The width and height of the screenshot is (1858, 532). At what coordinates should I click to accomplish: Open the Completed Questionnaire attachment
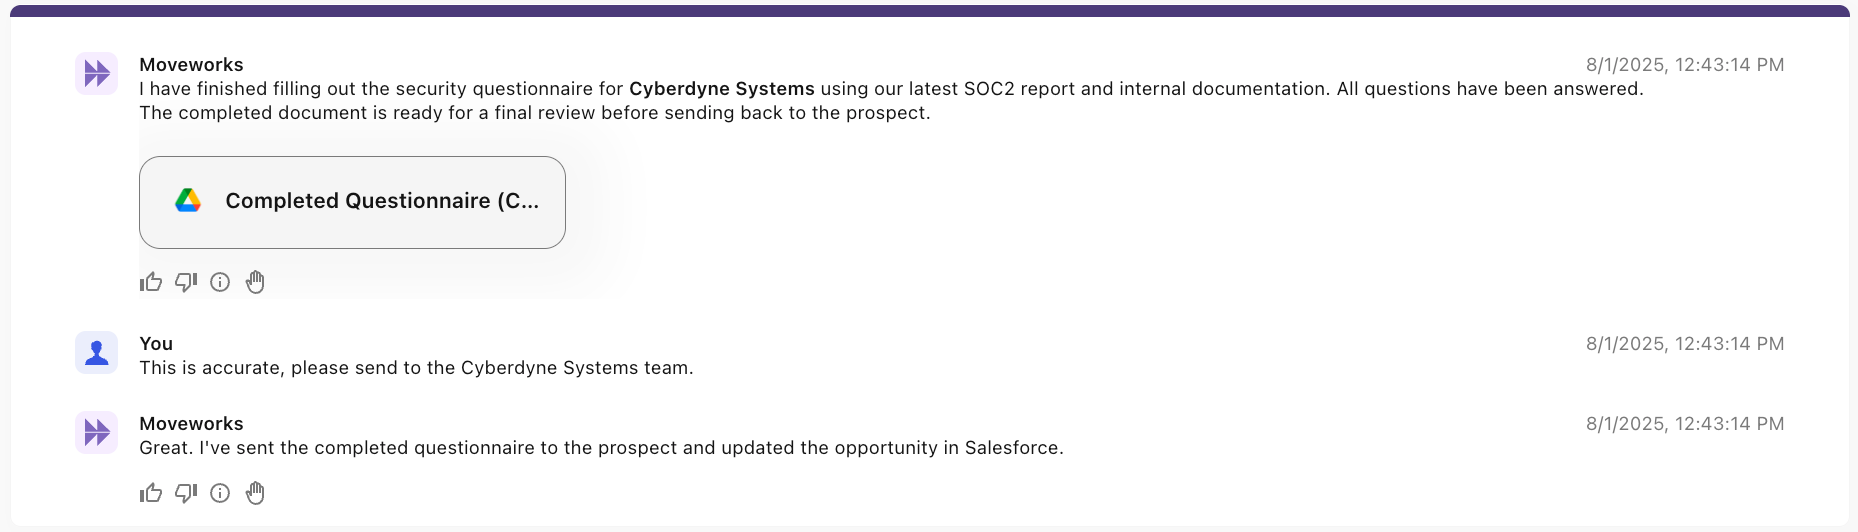[x=381, y=201]
